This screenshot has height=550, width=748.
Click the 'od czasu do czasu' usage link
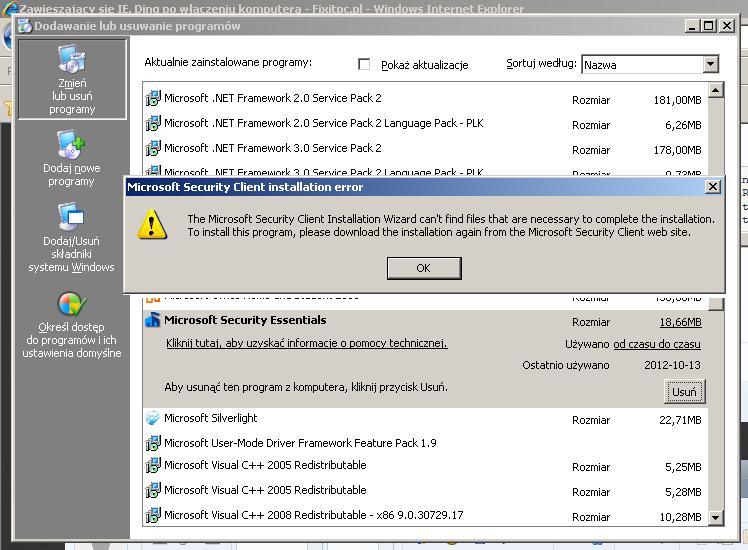pos(657,344)
